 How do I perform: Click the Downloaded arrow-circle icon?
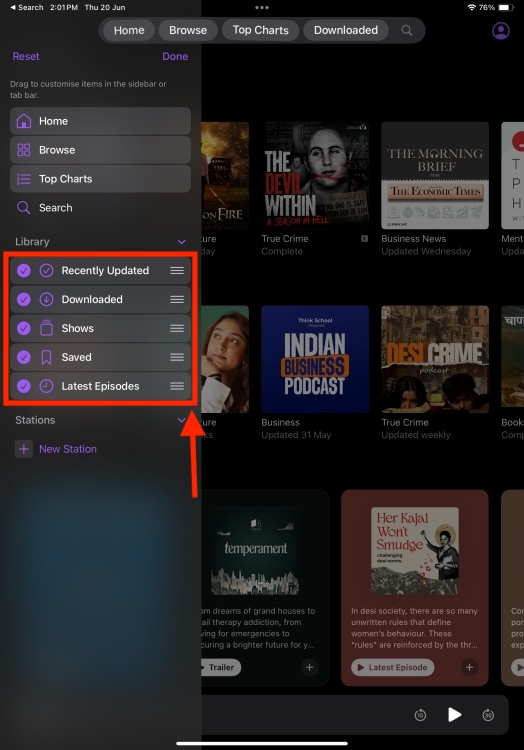46,299
